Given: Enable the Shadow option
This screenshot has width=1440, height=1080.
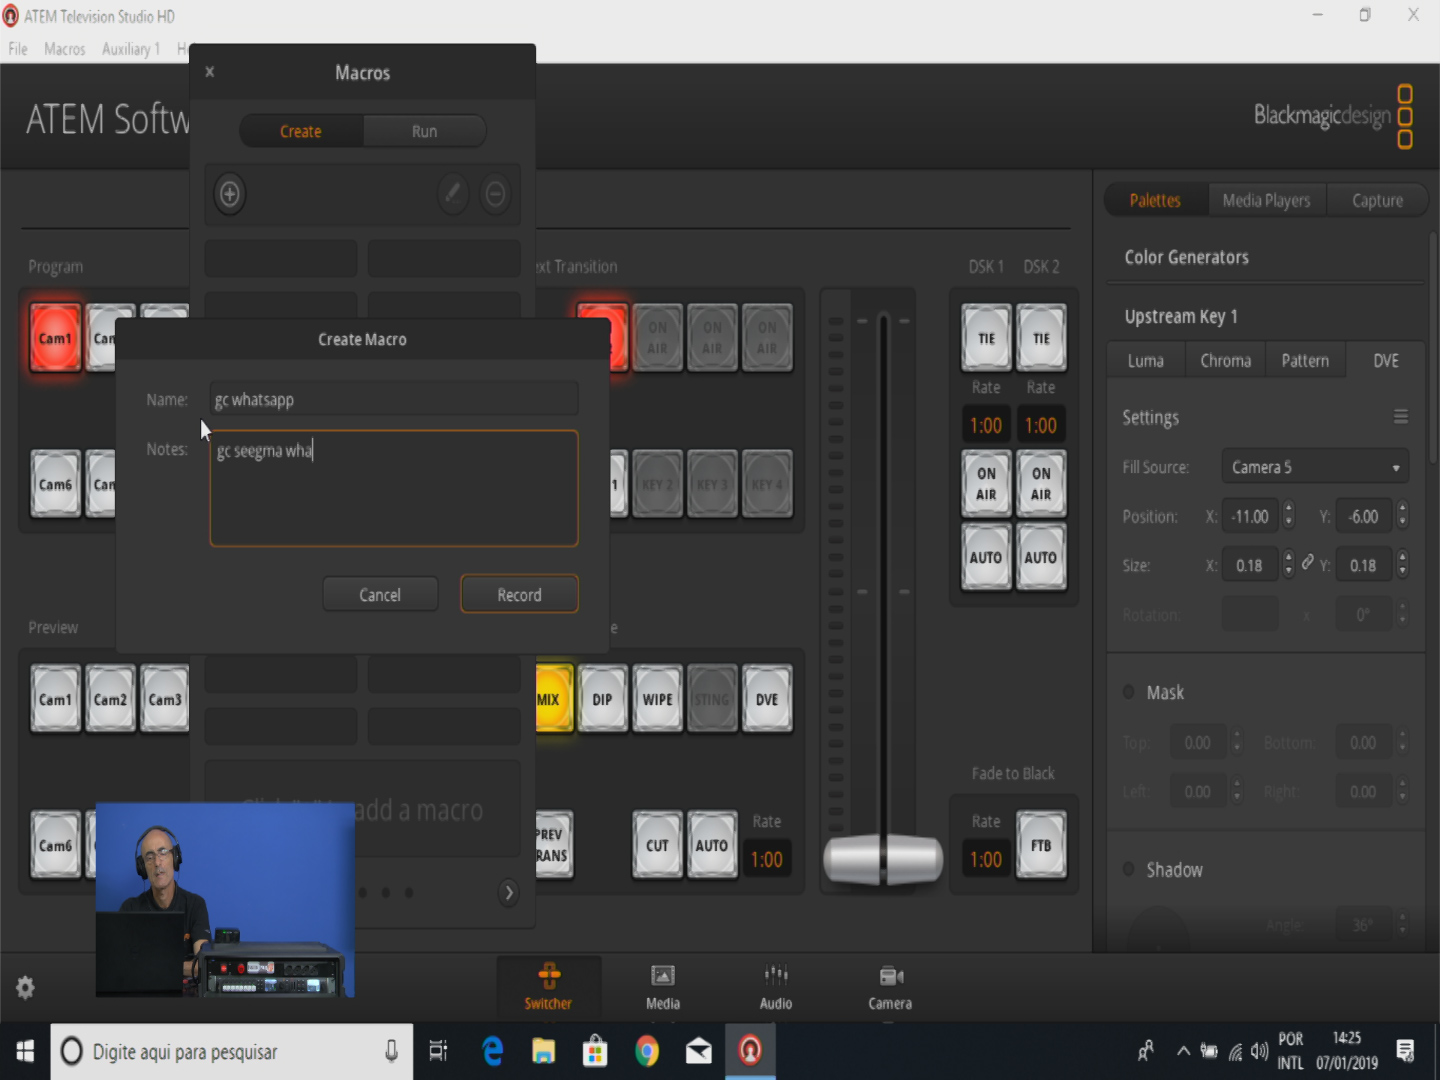Looking at the screenshot, I should coord(1129,869).
